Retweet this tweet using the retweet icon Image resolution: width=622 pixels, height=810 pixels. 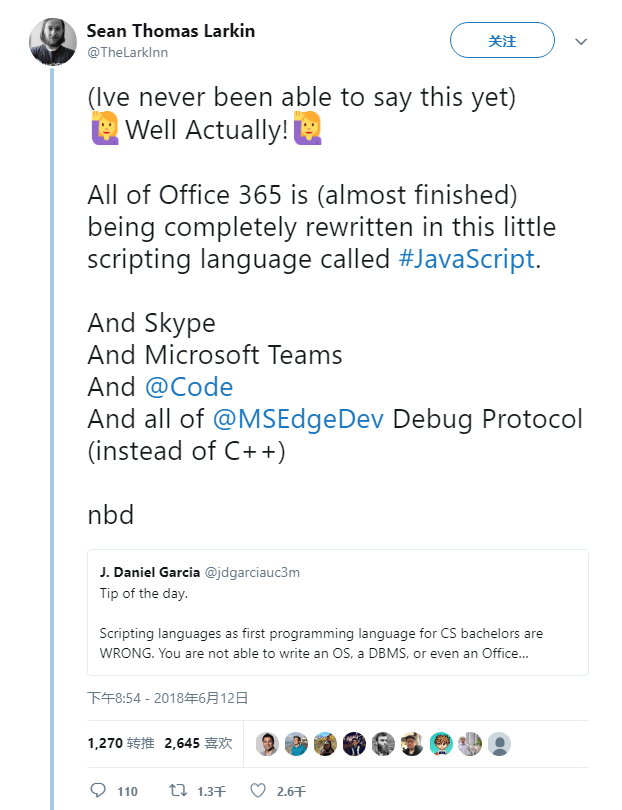coord(178,790)
